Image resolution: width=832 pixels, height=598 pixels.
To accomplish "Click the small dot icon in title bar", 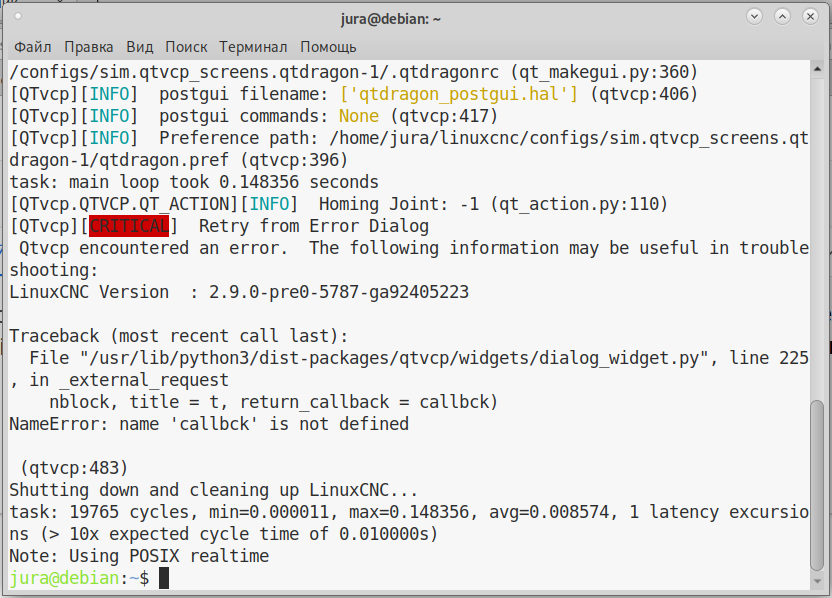I will pyautogui.click(x=18, y=16).
